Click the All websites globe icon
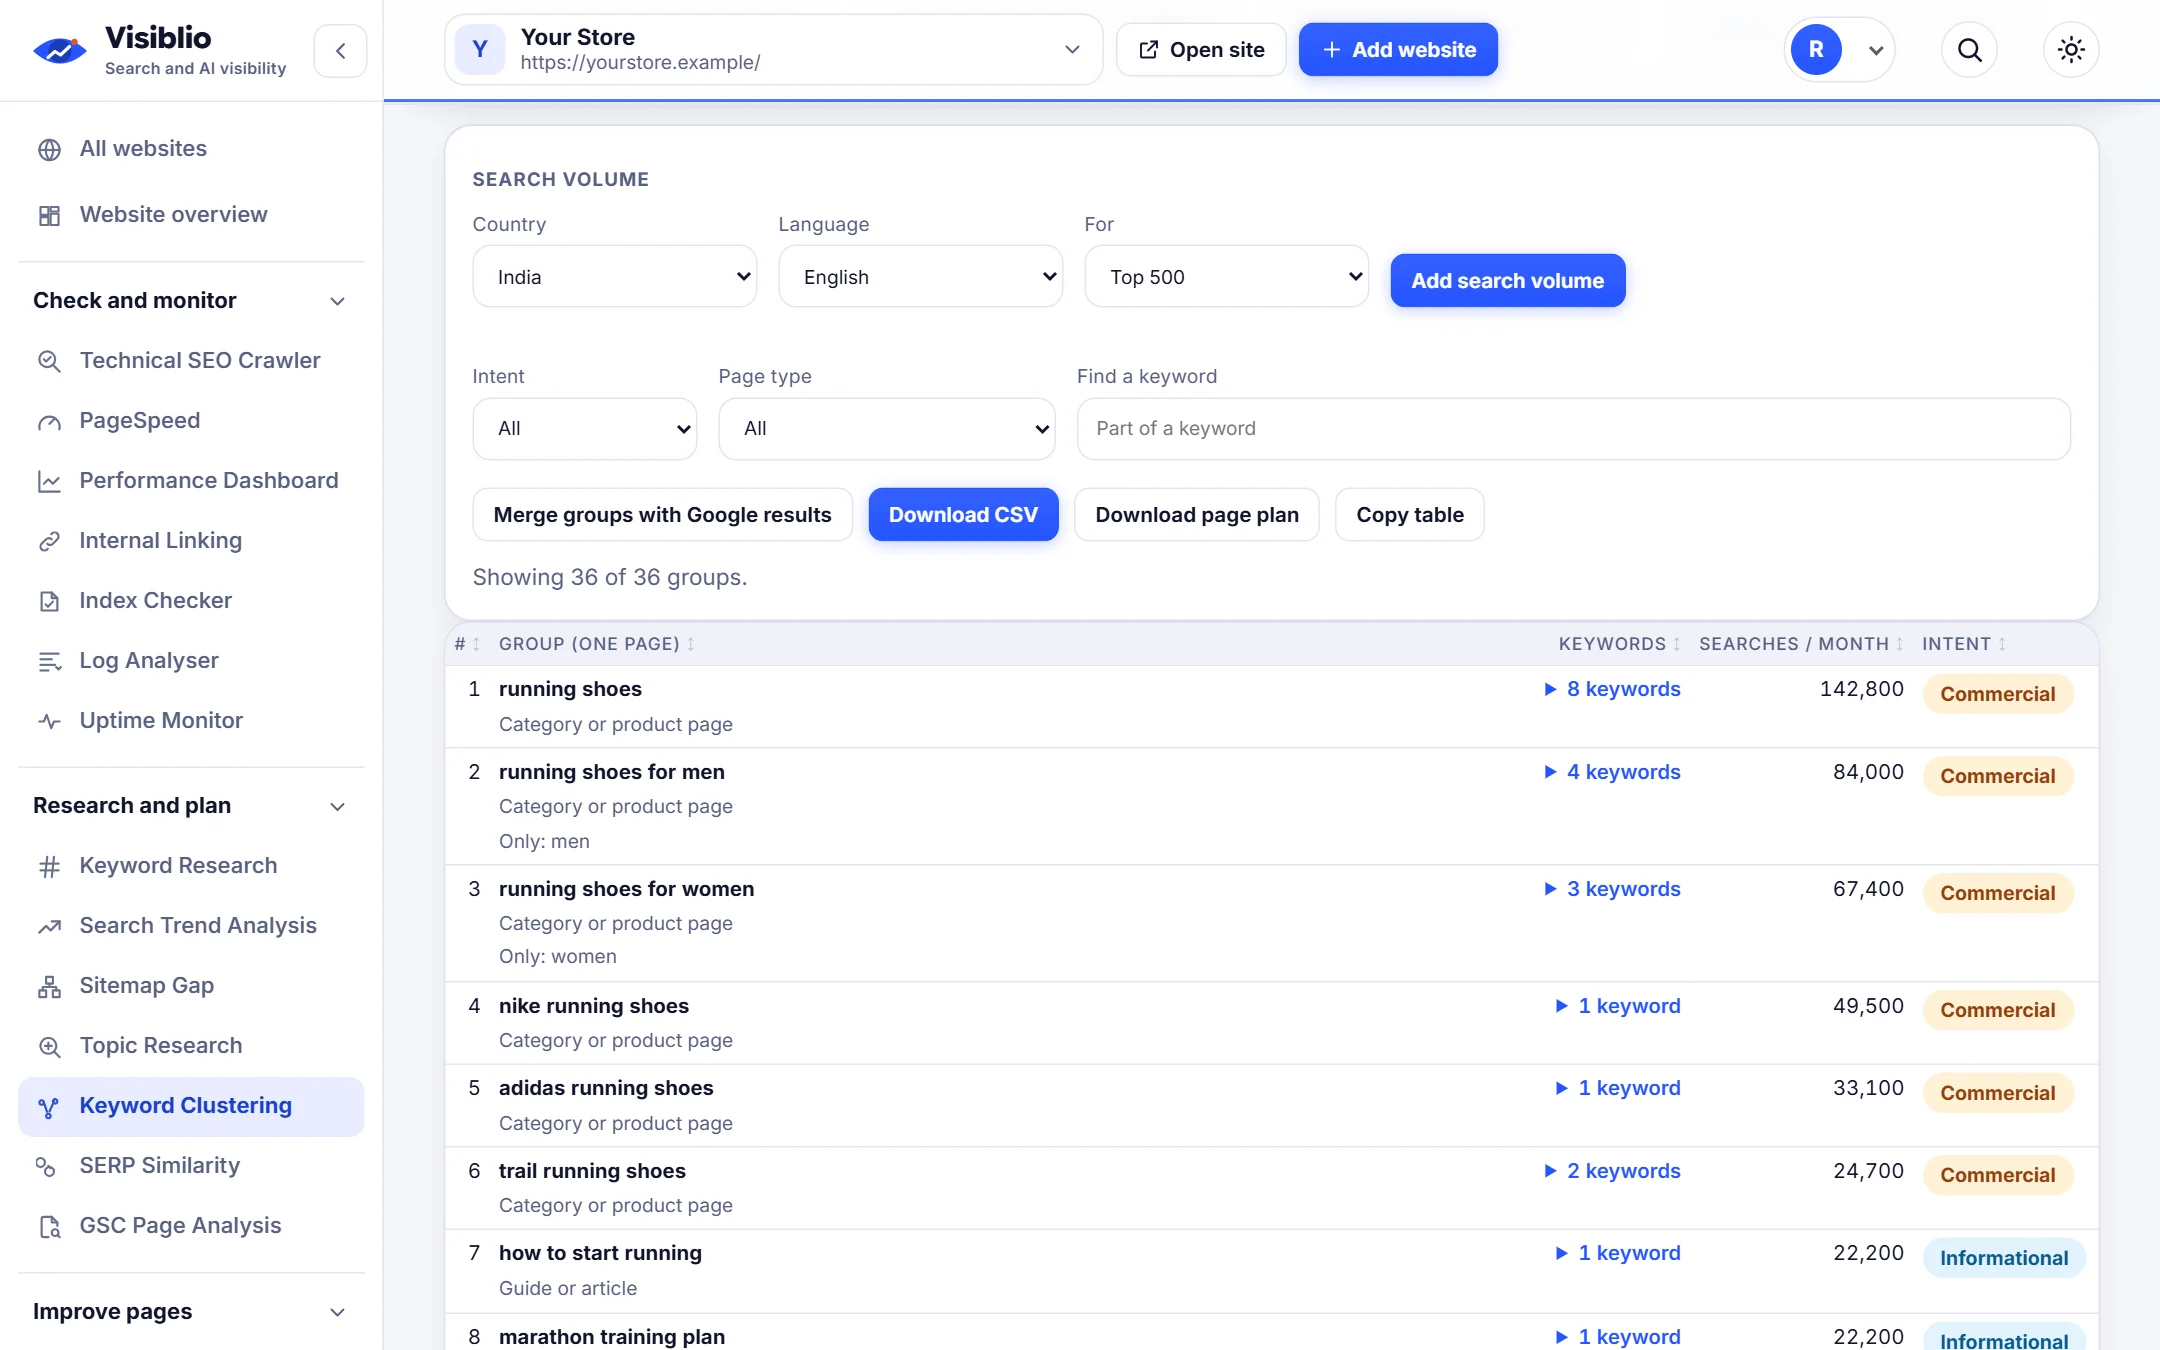 [x=49, y=150]
